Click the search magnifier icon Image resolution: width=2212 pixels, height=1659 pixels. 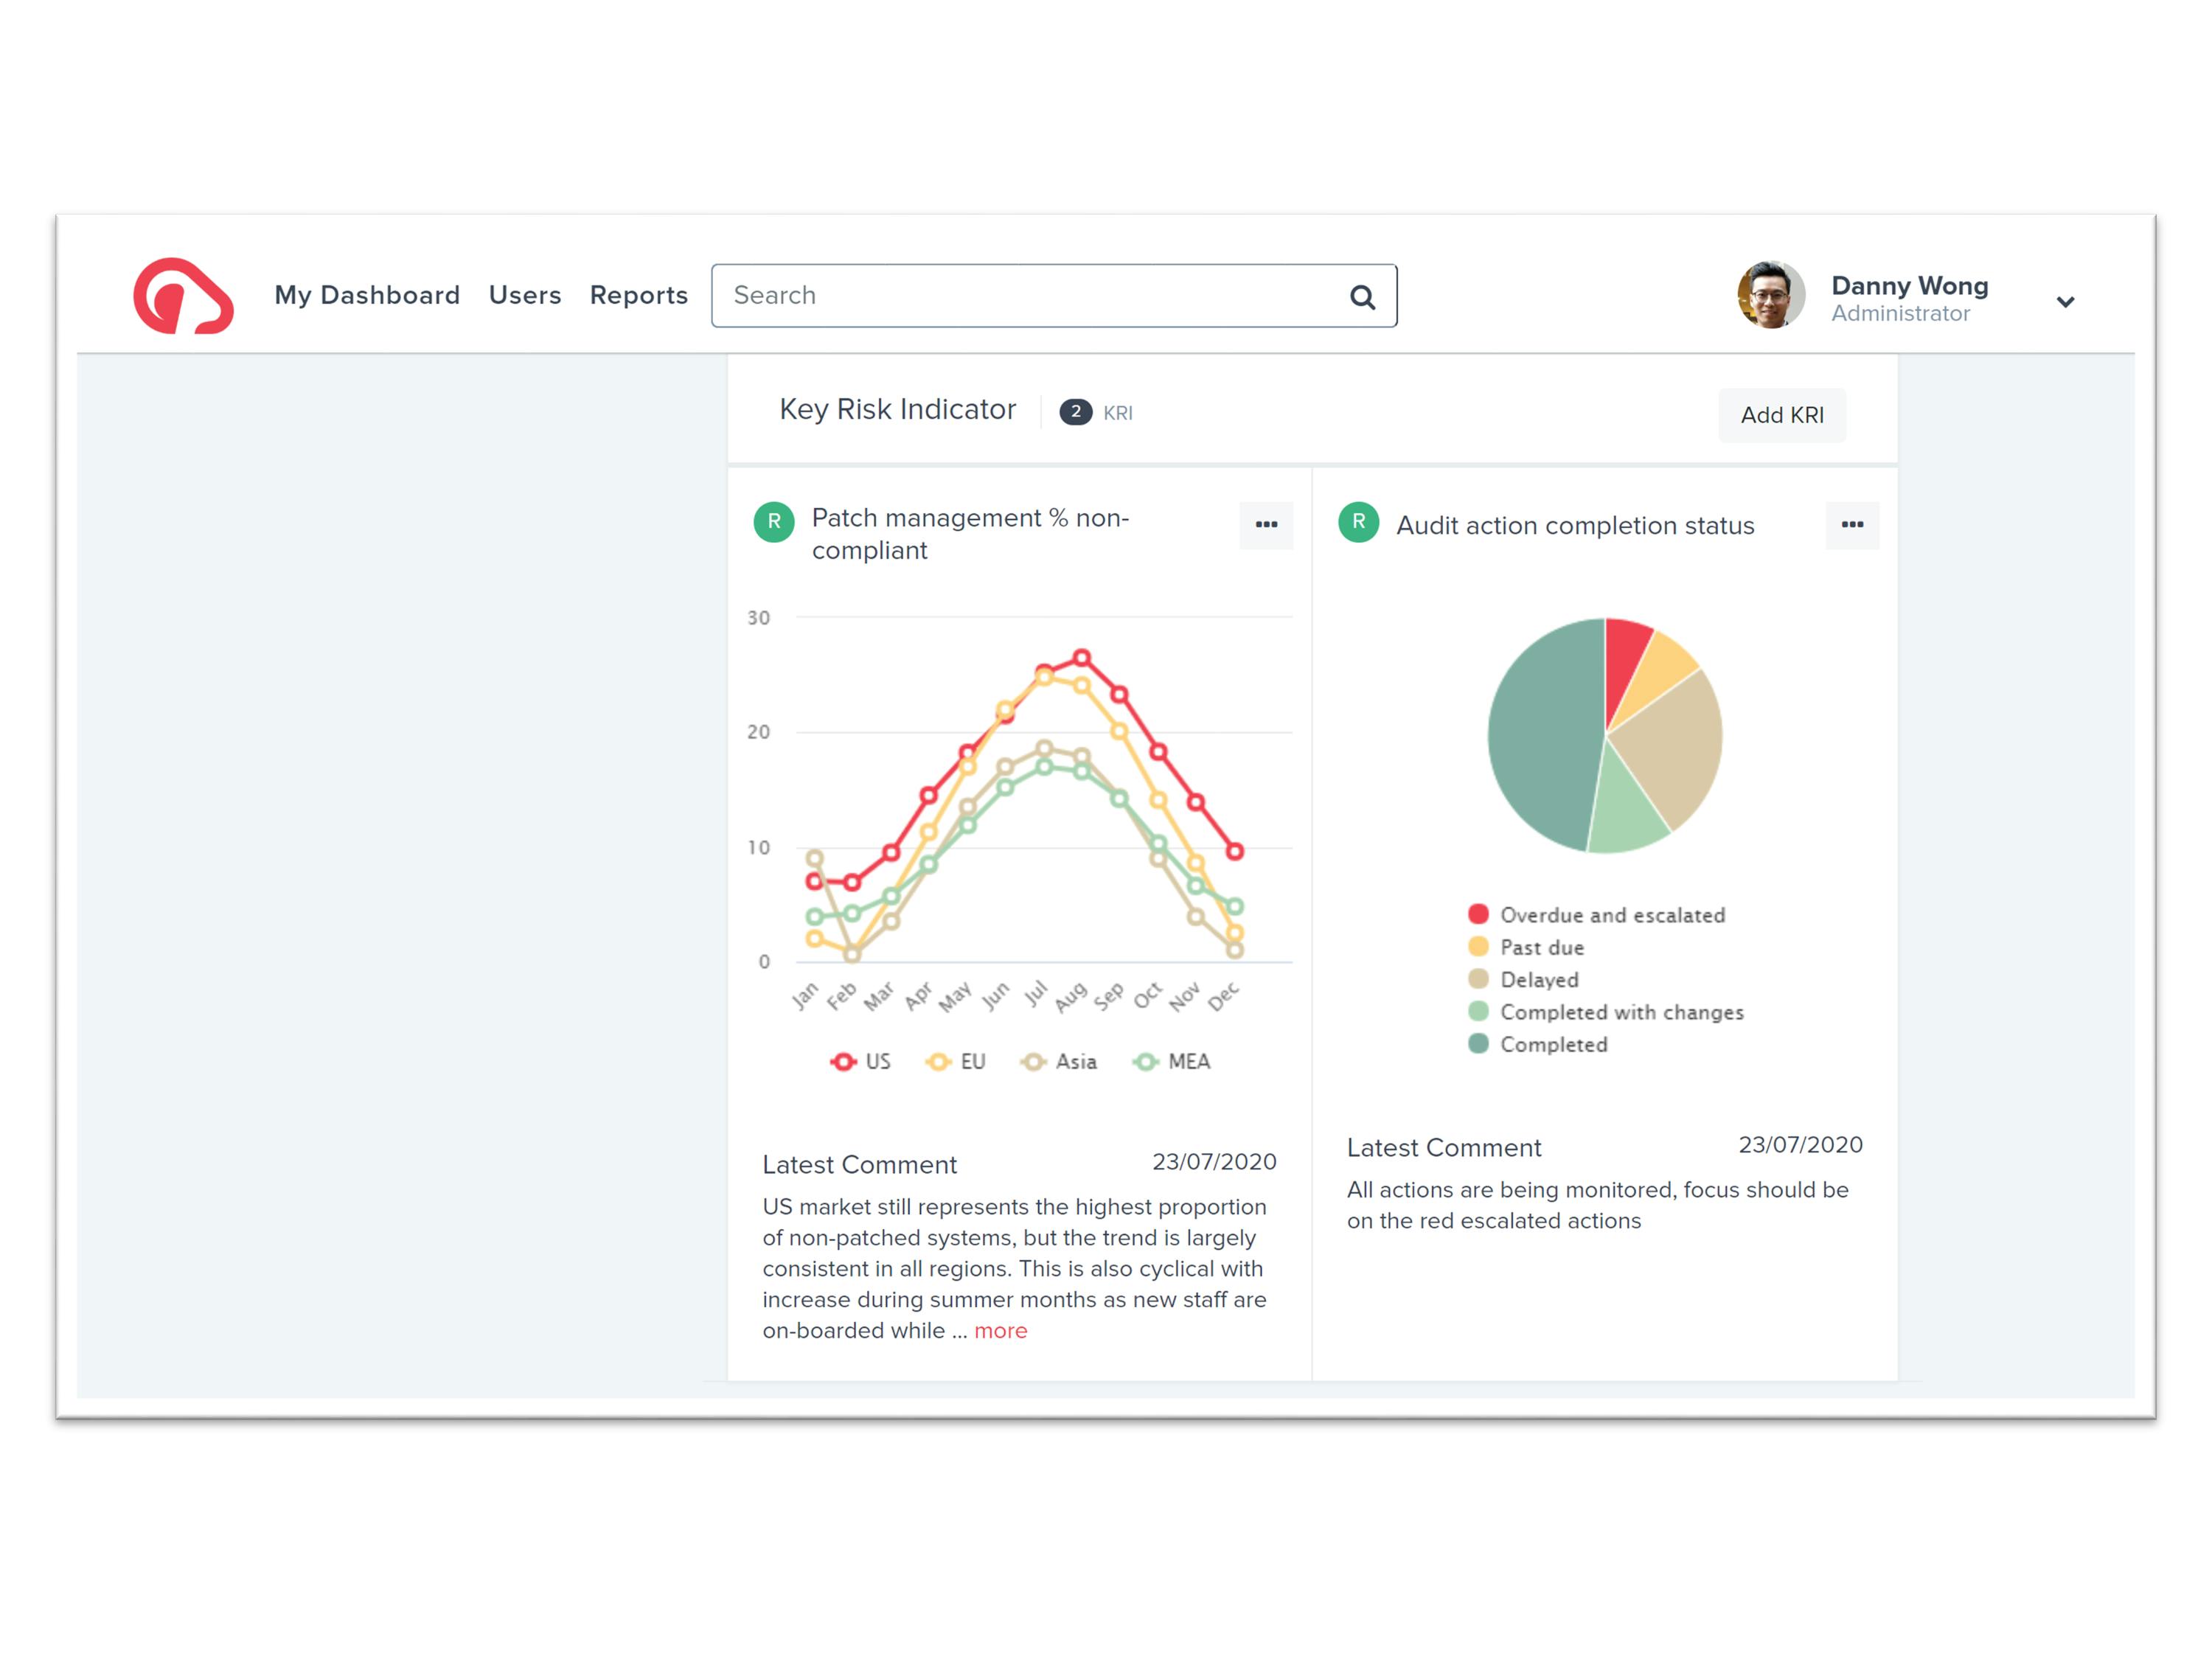pyautogui.click(x=1362, y=297)
